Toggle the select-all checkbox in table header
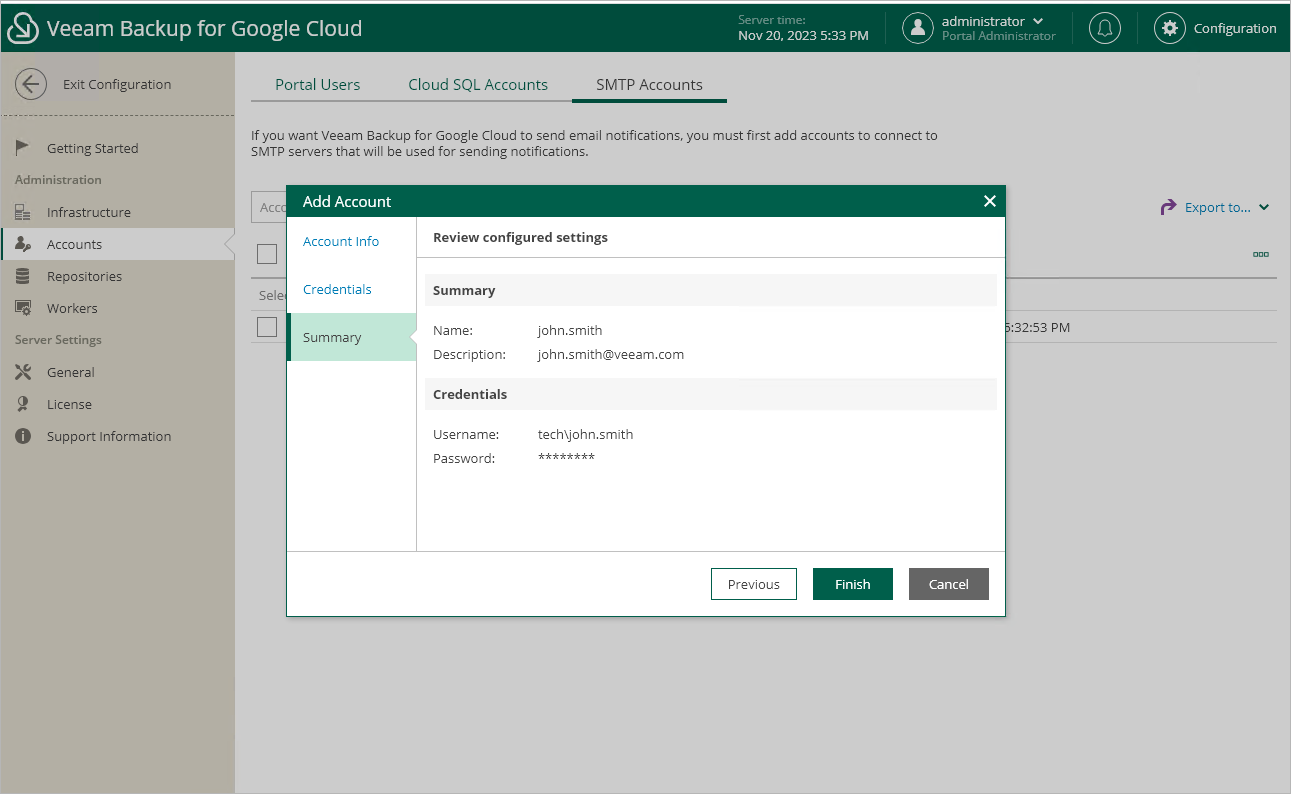Viewport: 1291px width, 794px height. [267, 254]
